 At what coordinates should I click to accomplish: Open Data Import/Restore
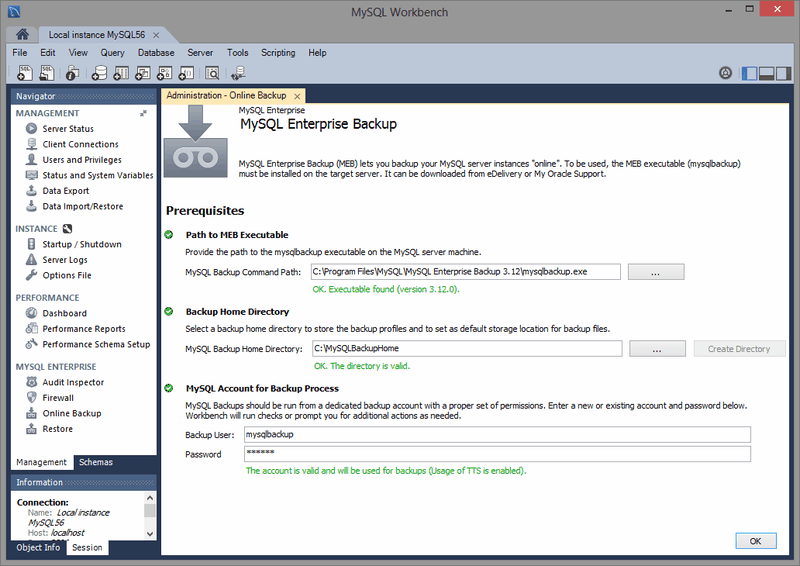click(x=83, y=206)
